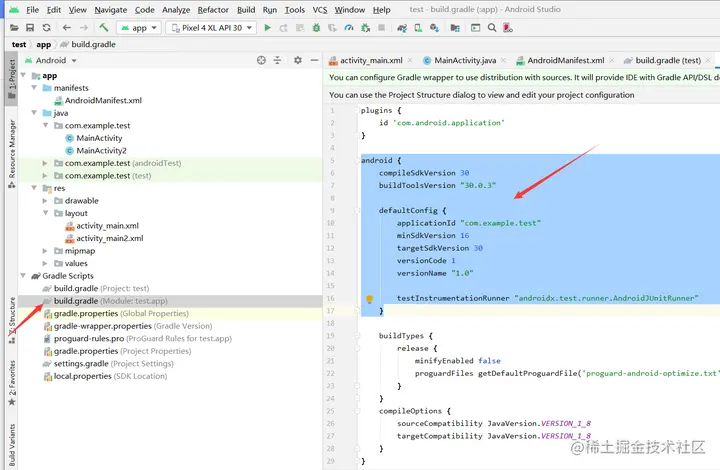720x470 pixels.
Task: Sync Project with Gradle Files elephant icon
Action: click(x=402, y=28)
